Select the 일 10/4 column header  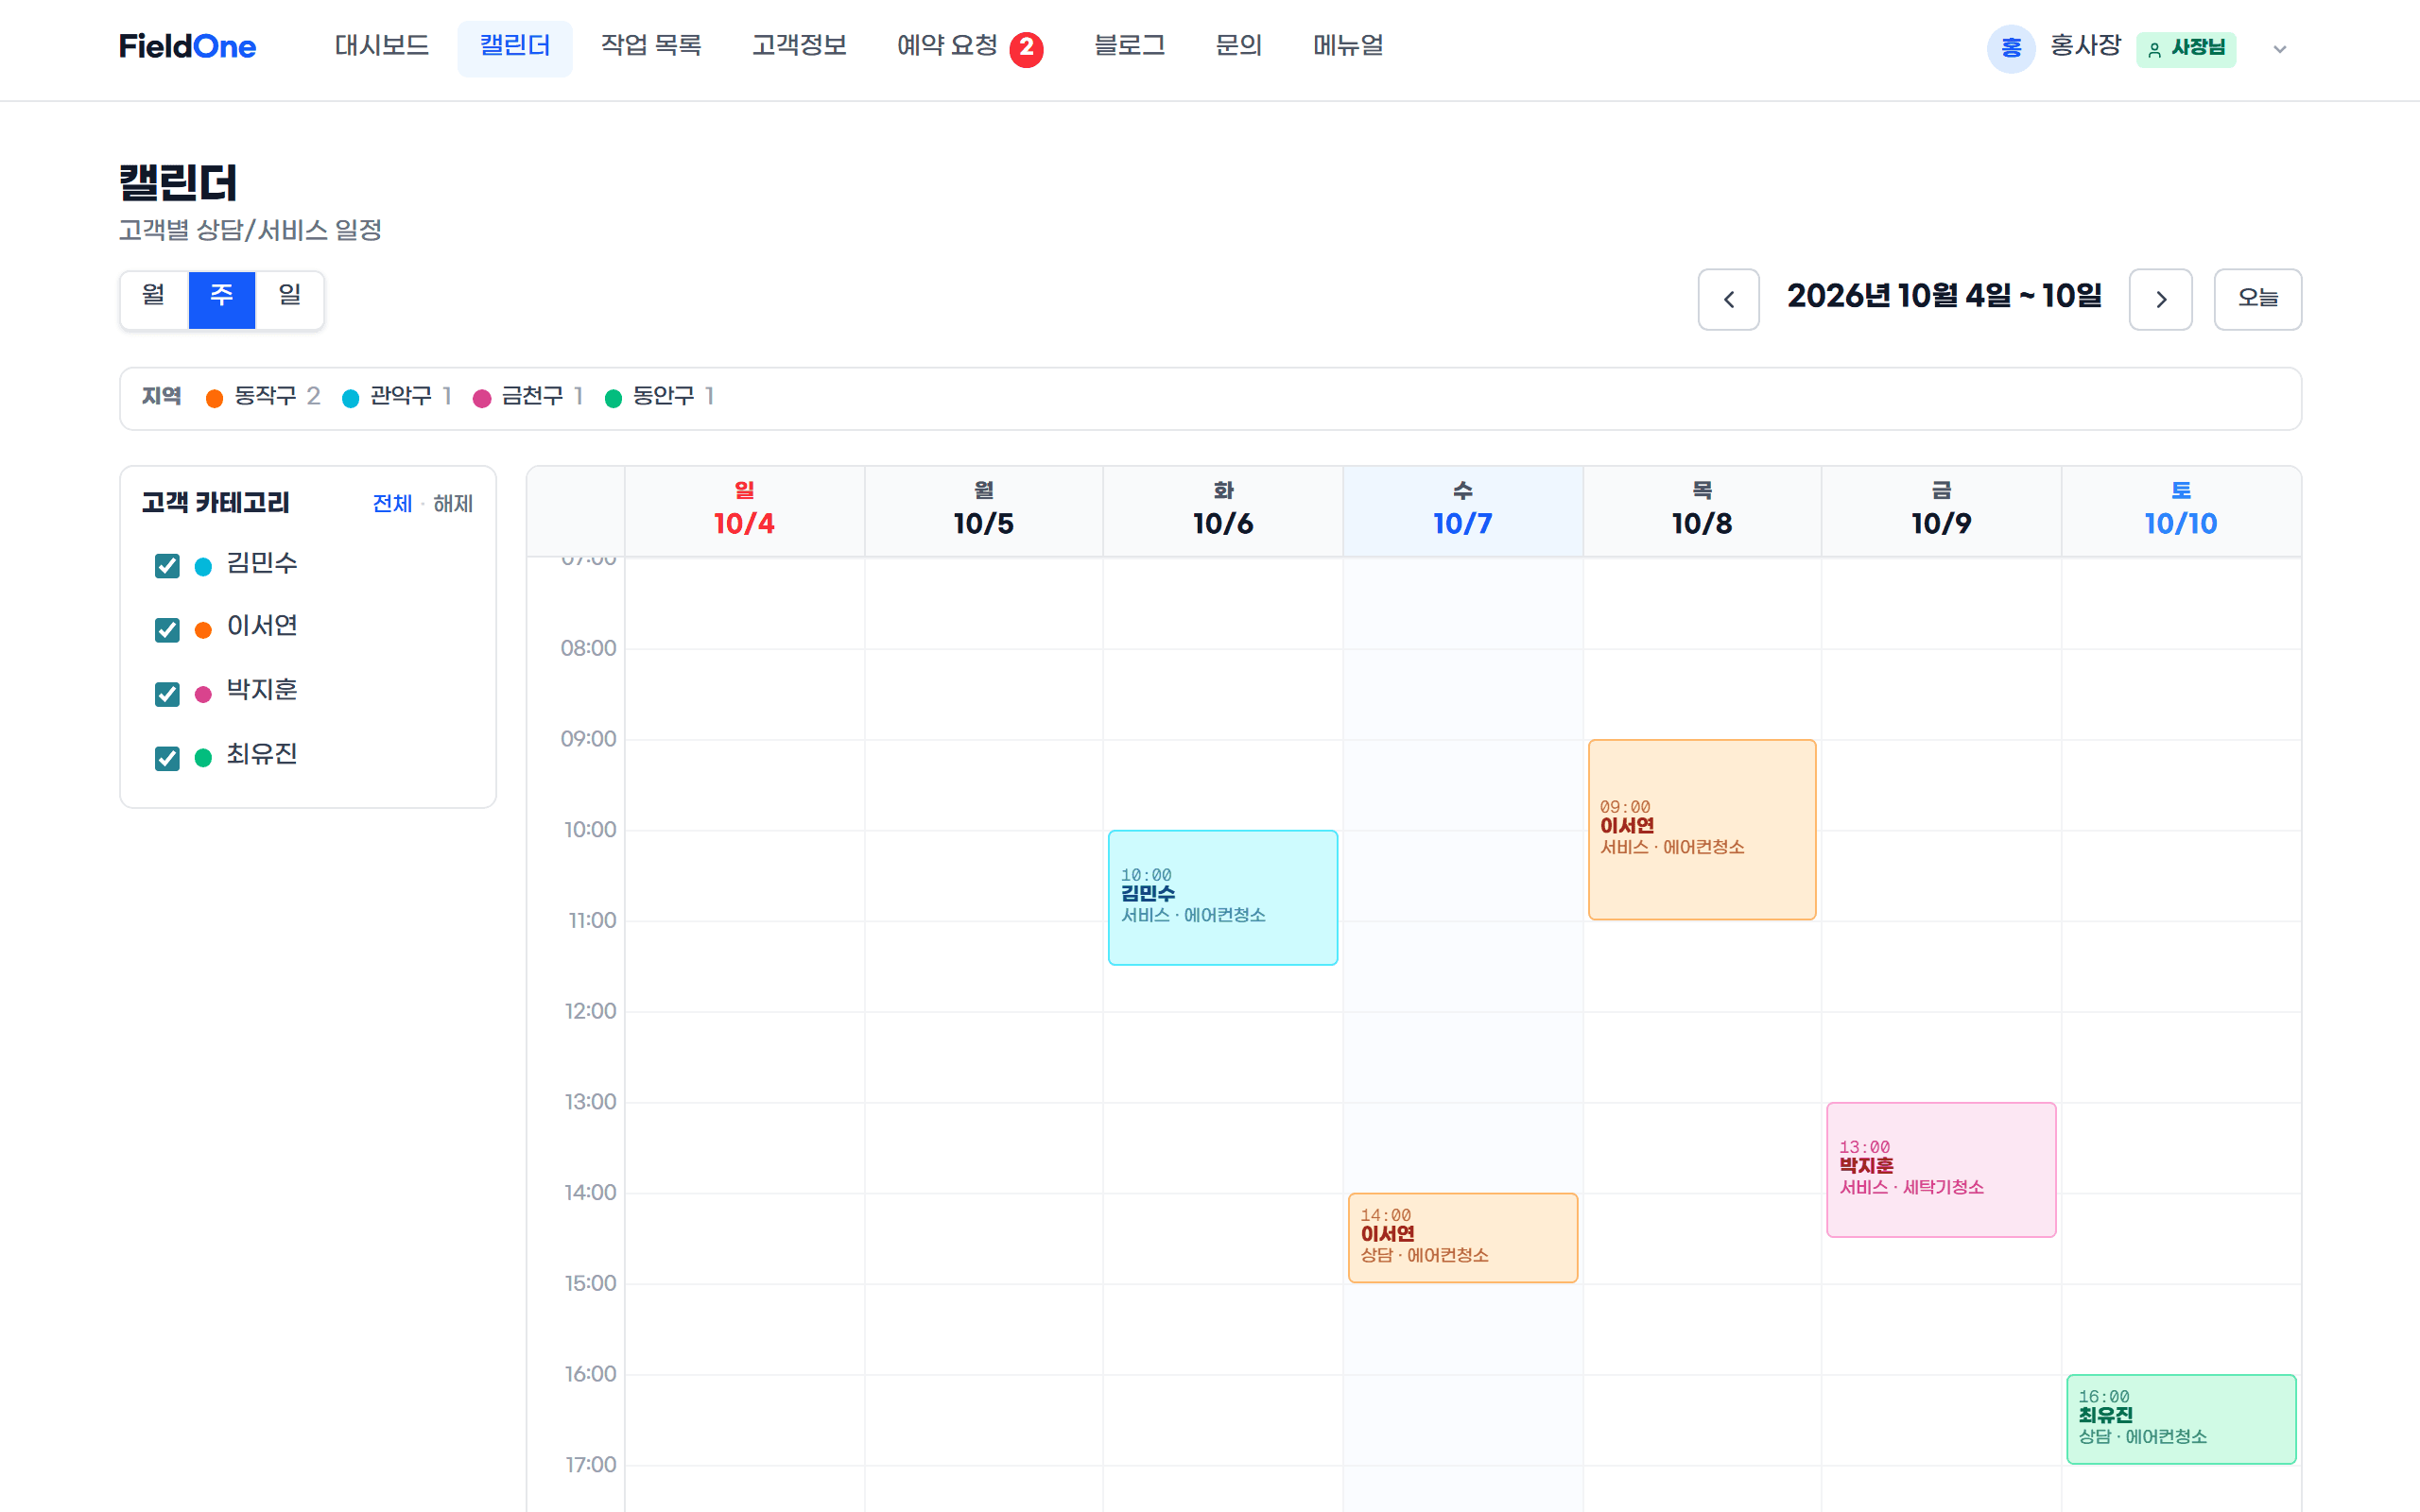[x=744, y=510]
